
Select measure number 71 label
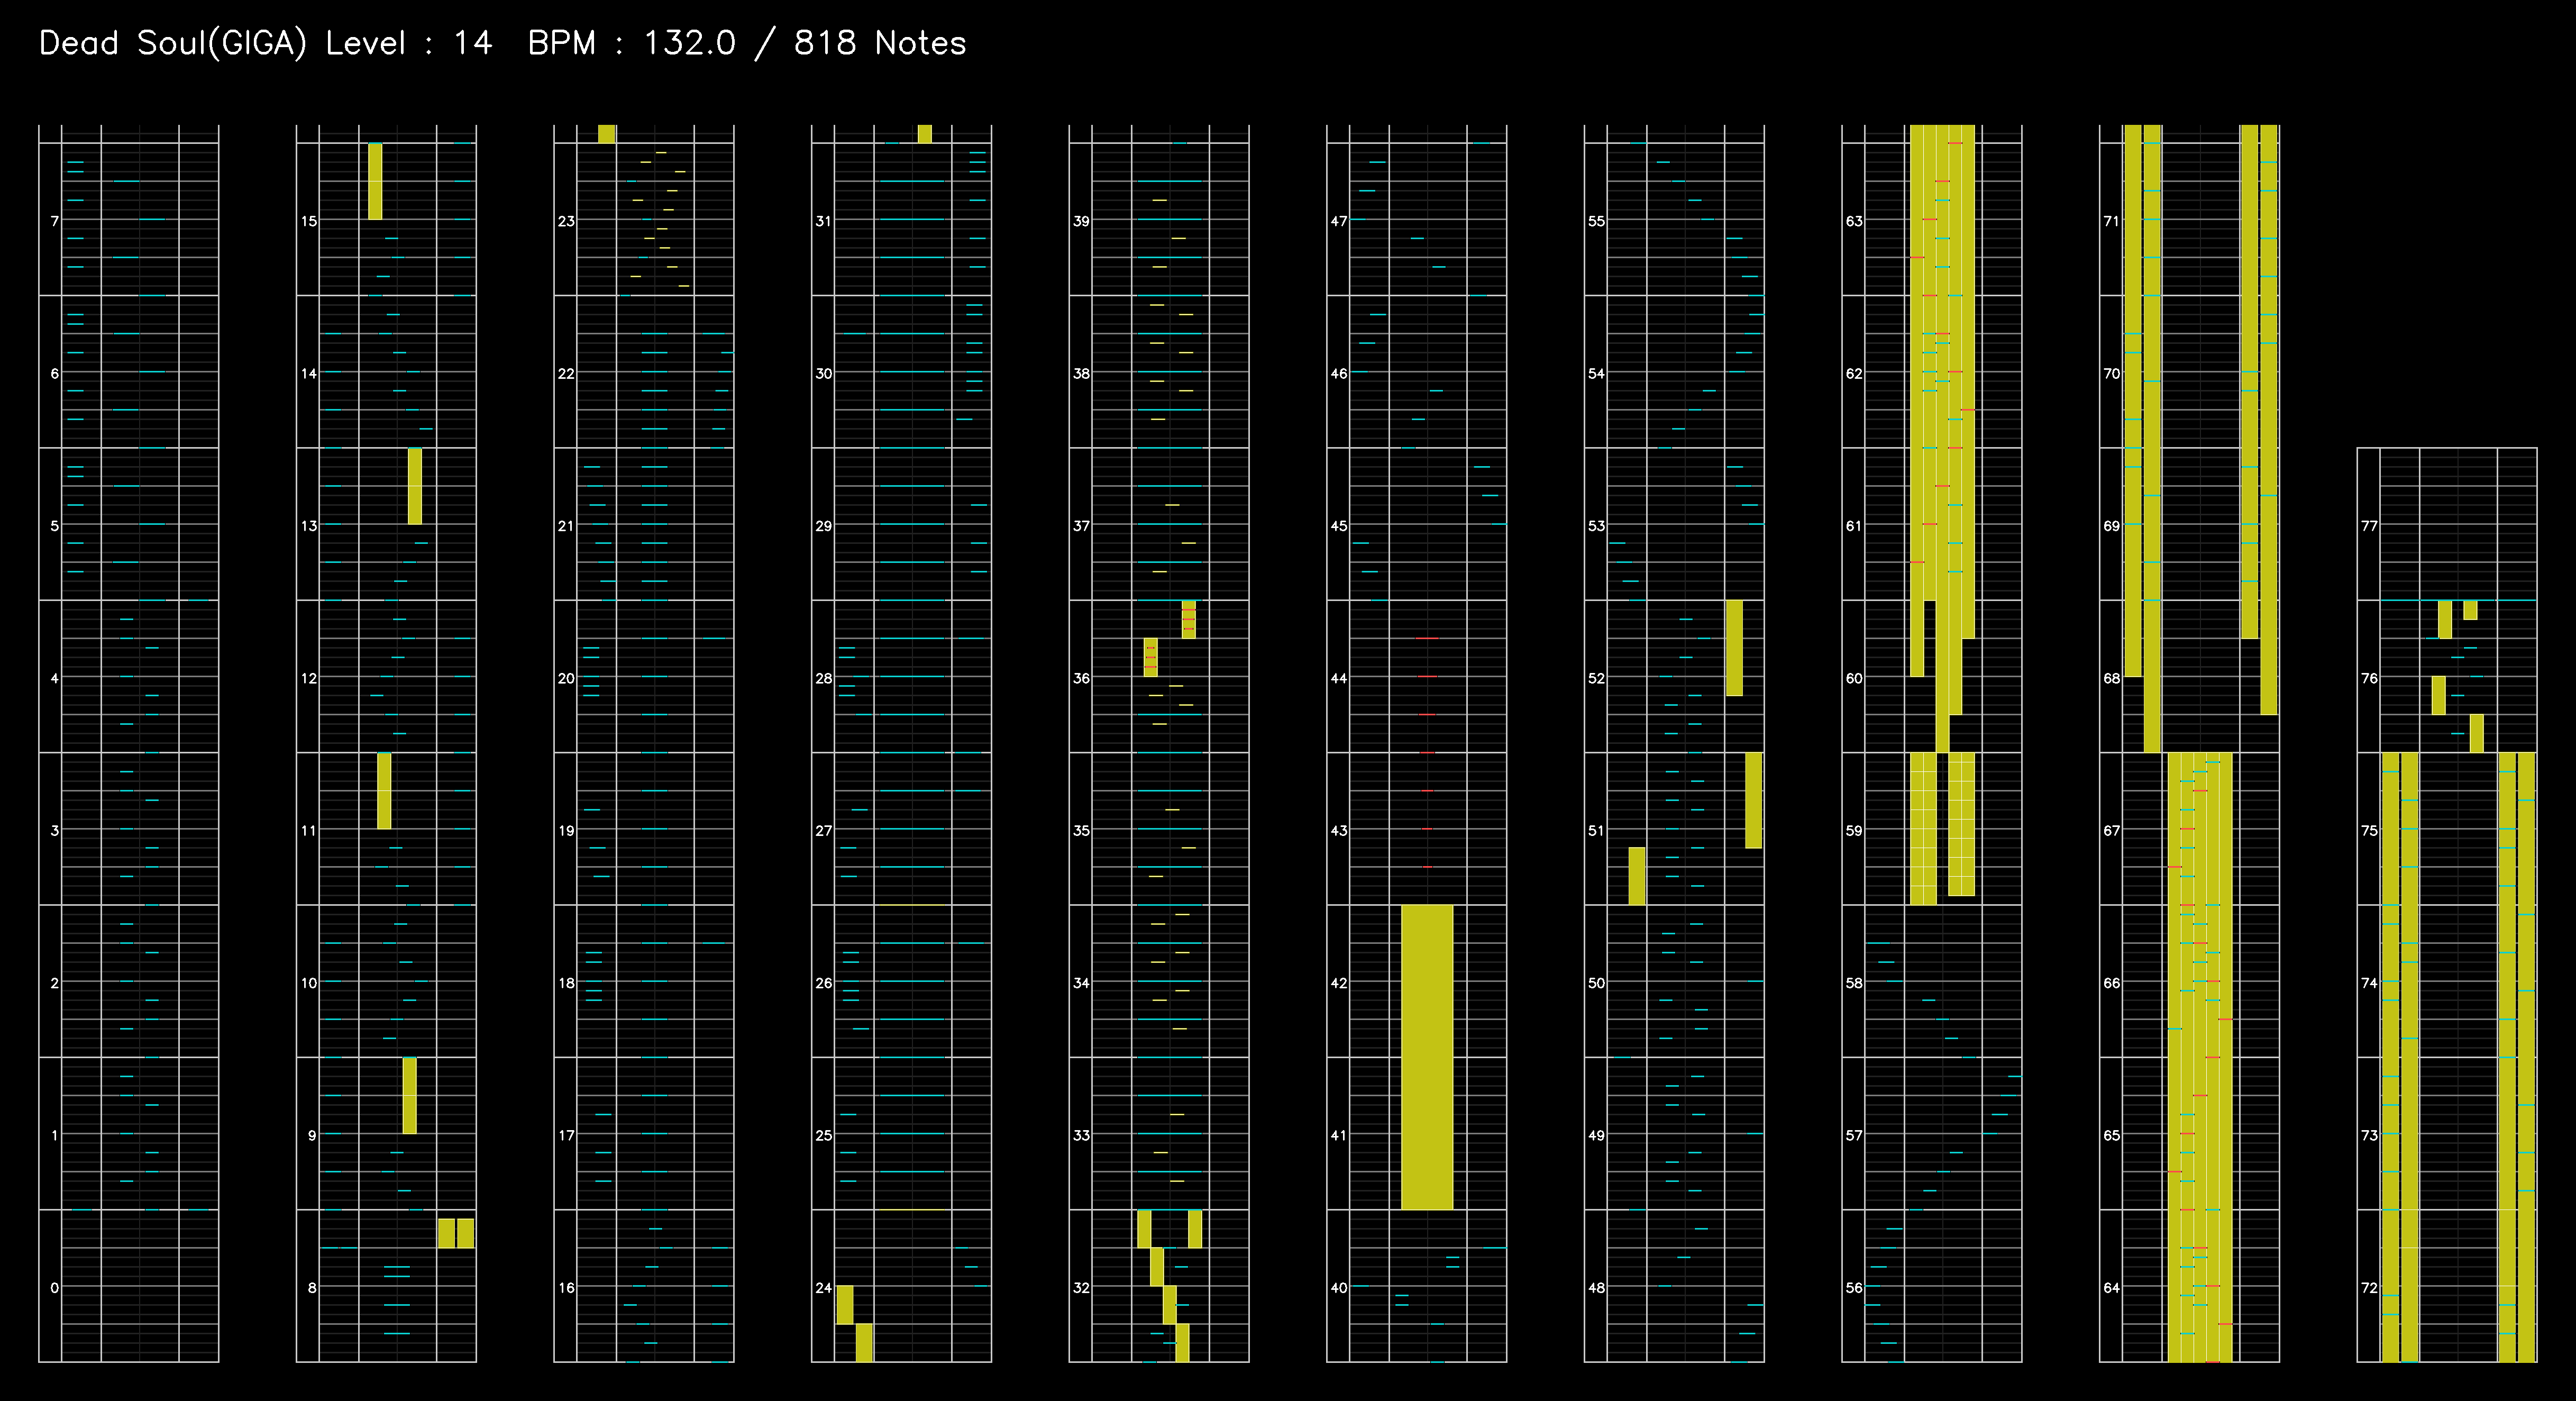pos(2111,221)
